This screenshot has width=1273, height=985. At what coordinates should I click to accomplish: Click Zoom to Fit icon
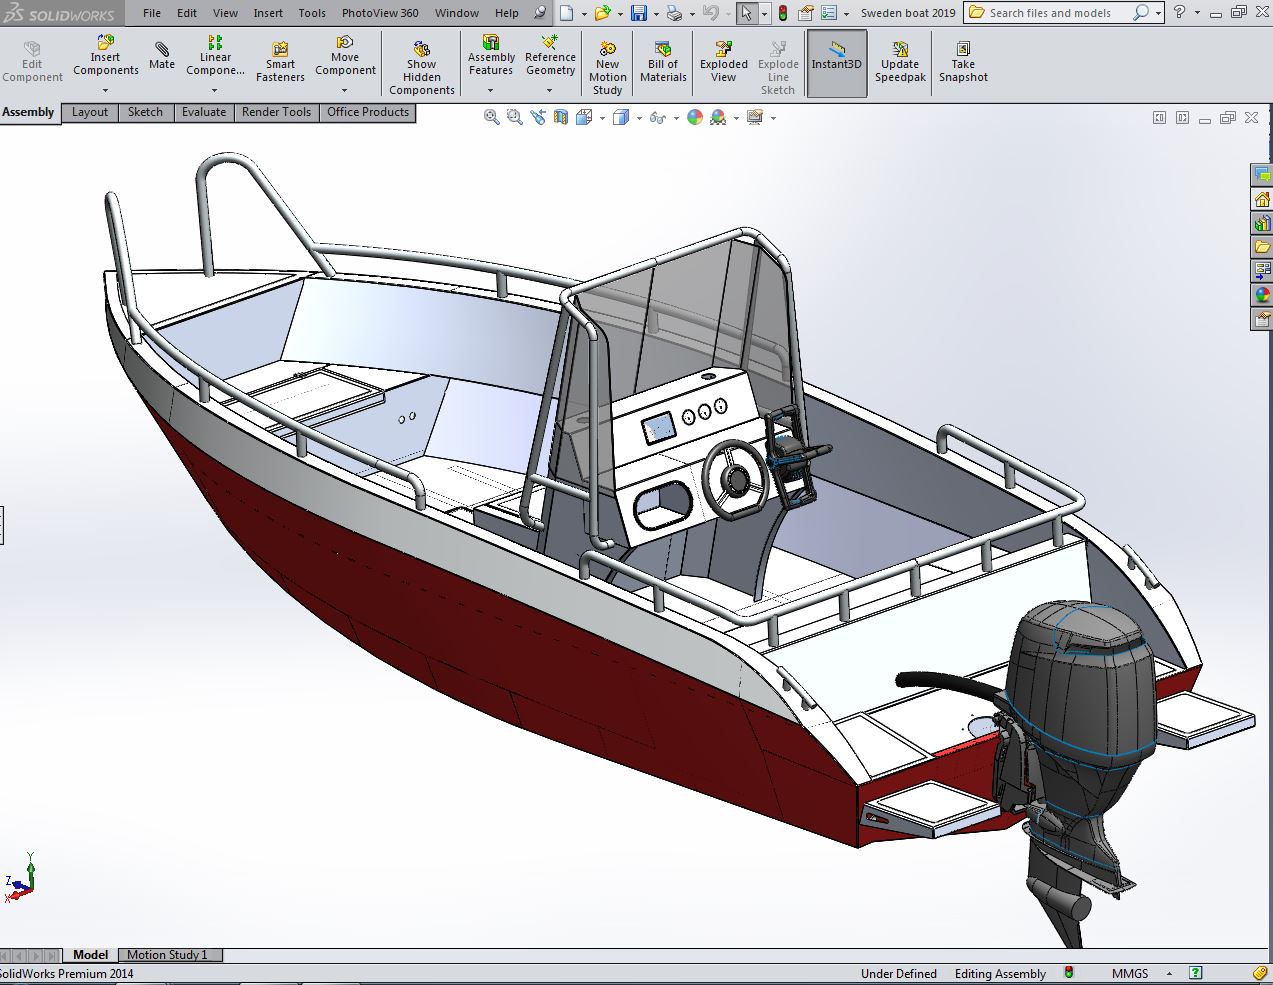[492, 118]
